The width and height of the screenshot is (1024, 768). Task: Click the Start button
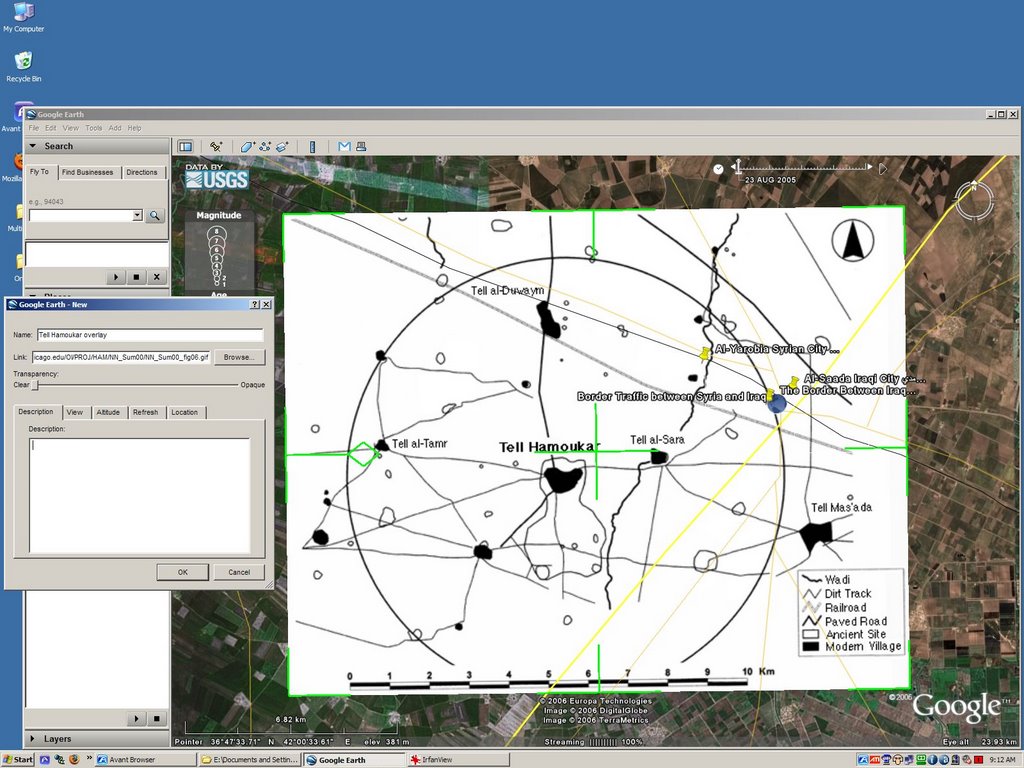18,760
